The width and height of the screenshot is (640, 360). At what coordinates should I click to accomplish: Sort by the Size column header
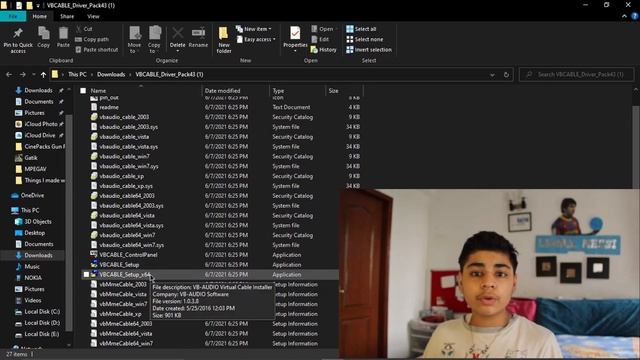333,91
